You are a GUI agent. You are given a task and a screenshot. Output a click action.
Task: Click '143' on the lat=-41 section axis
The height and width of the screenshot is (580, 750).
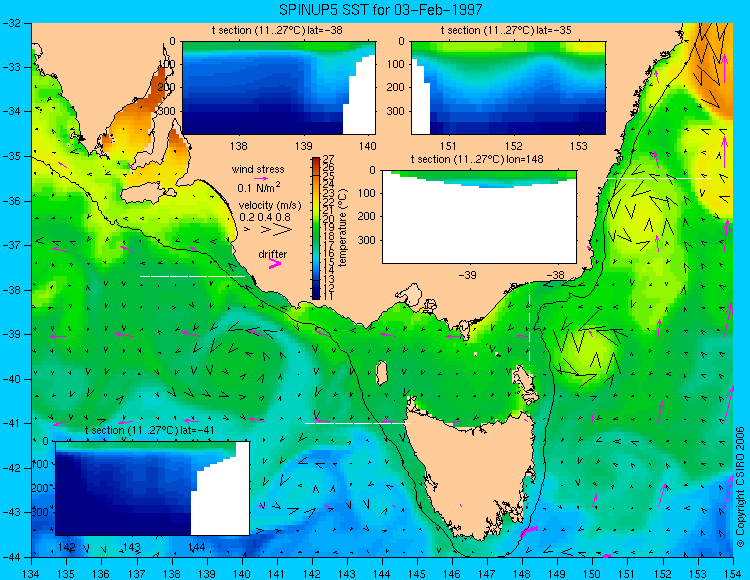click(x=132, y=547)
